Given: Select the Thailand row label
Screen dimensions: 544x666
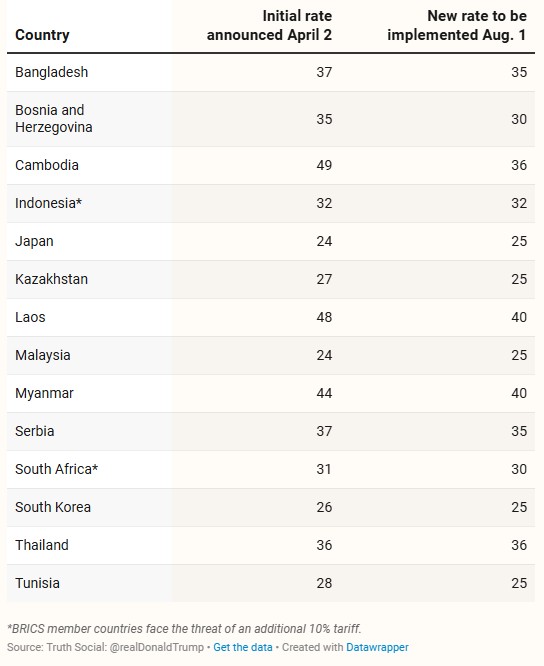Looking at the screenshot, I should point(42,545).
